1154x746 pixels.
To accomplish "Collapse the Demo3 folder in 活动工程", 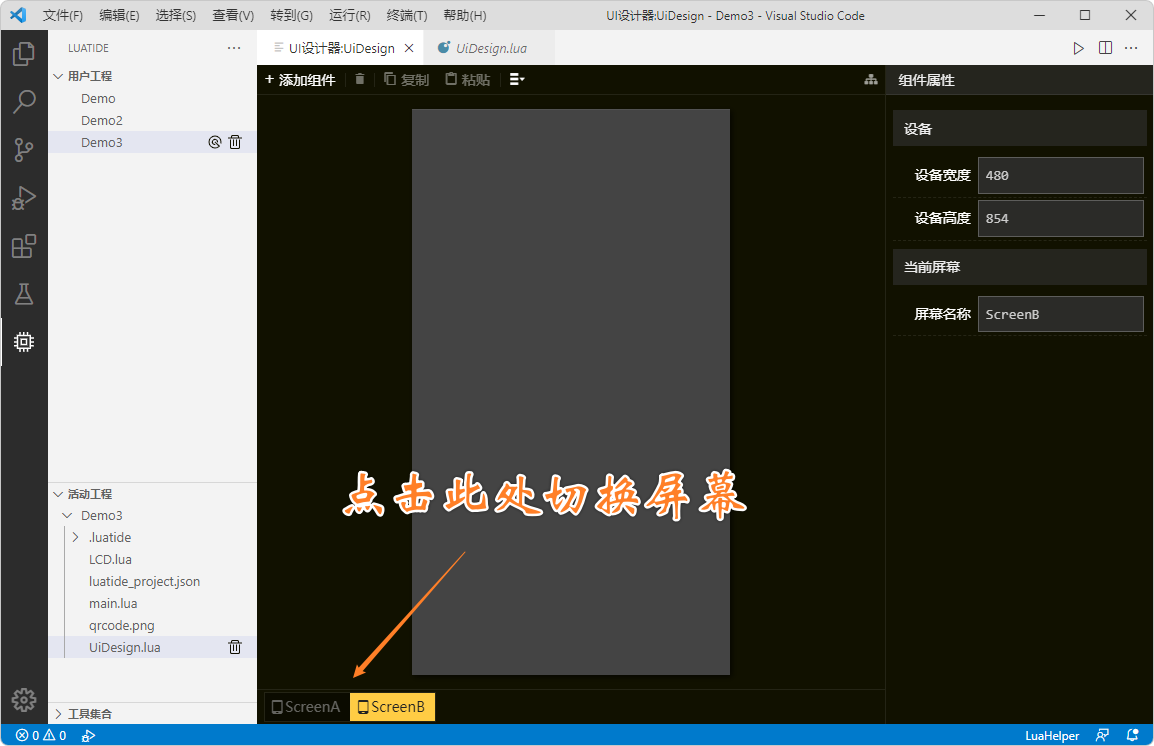I will [x=67, y=516].
